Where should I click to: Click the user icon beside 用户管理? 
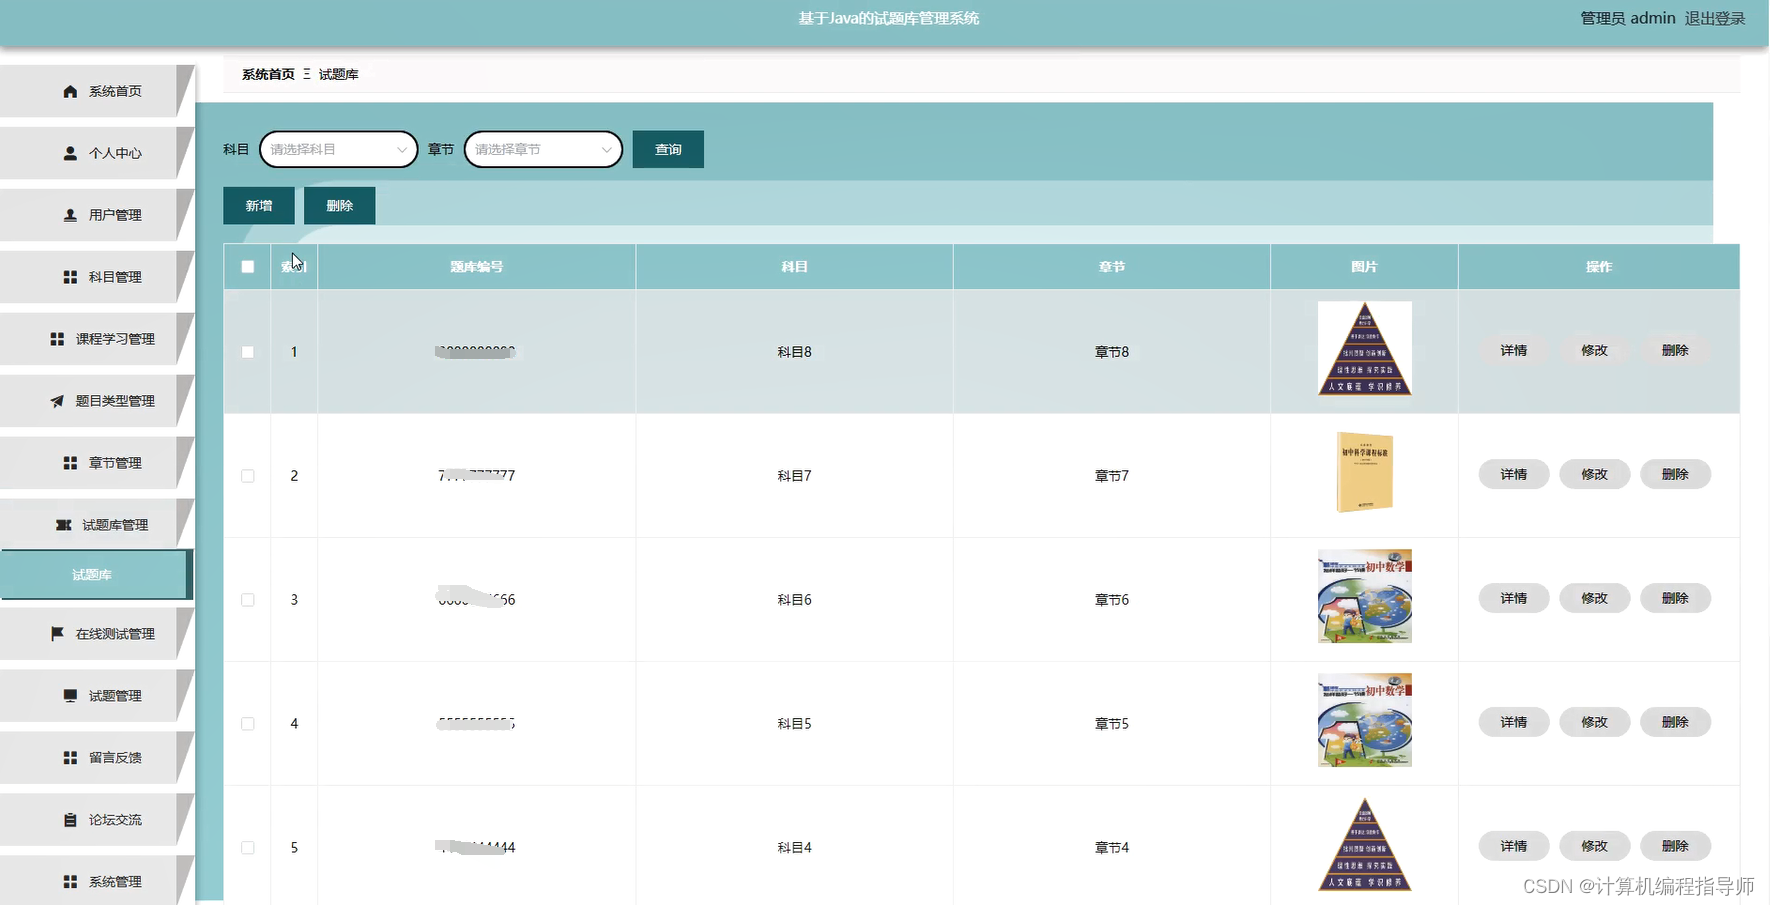point(70,215)
